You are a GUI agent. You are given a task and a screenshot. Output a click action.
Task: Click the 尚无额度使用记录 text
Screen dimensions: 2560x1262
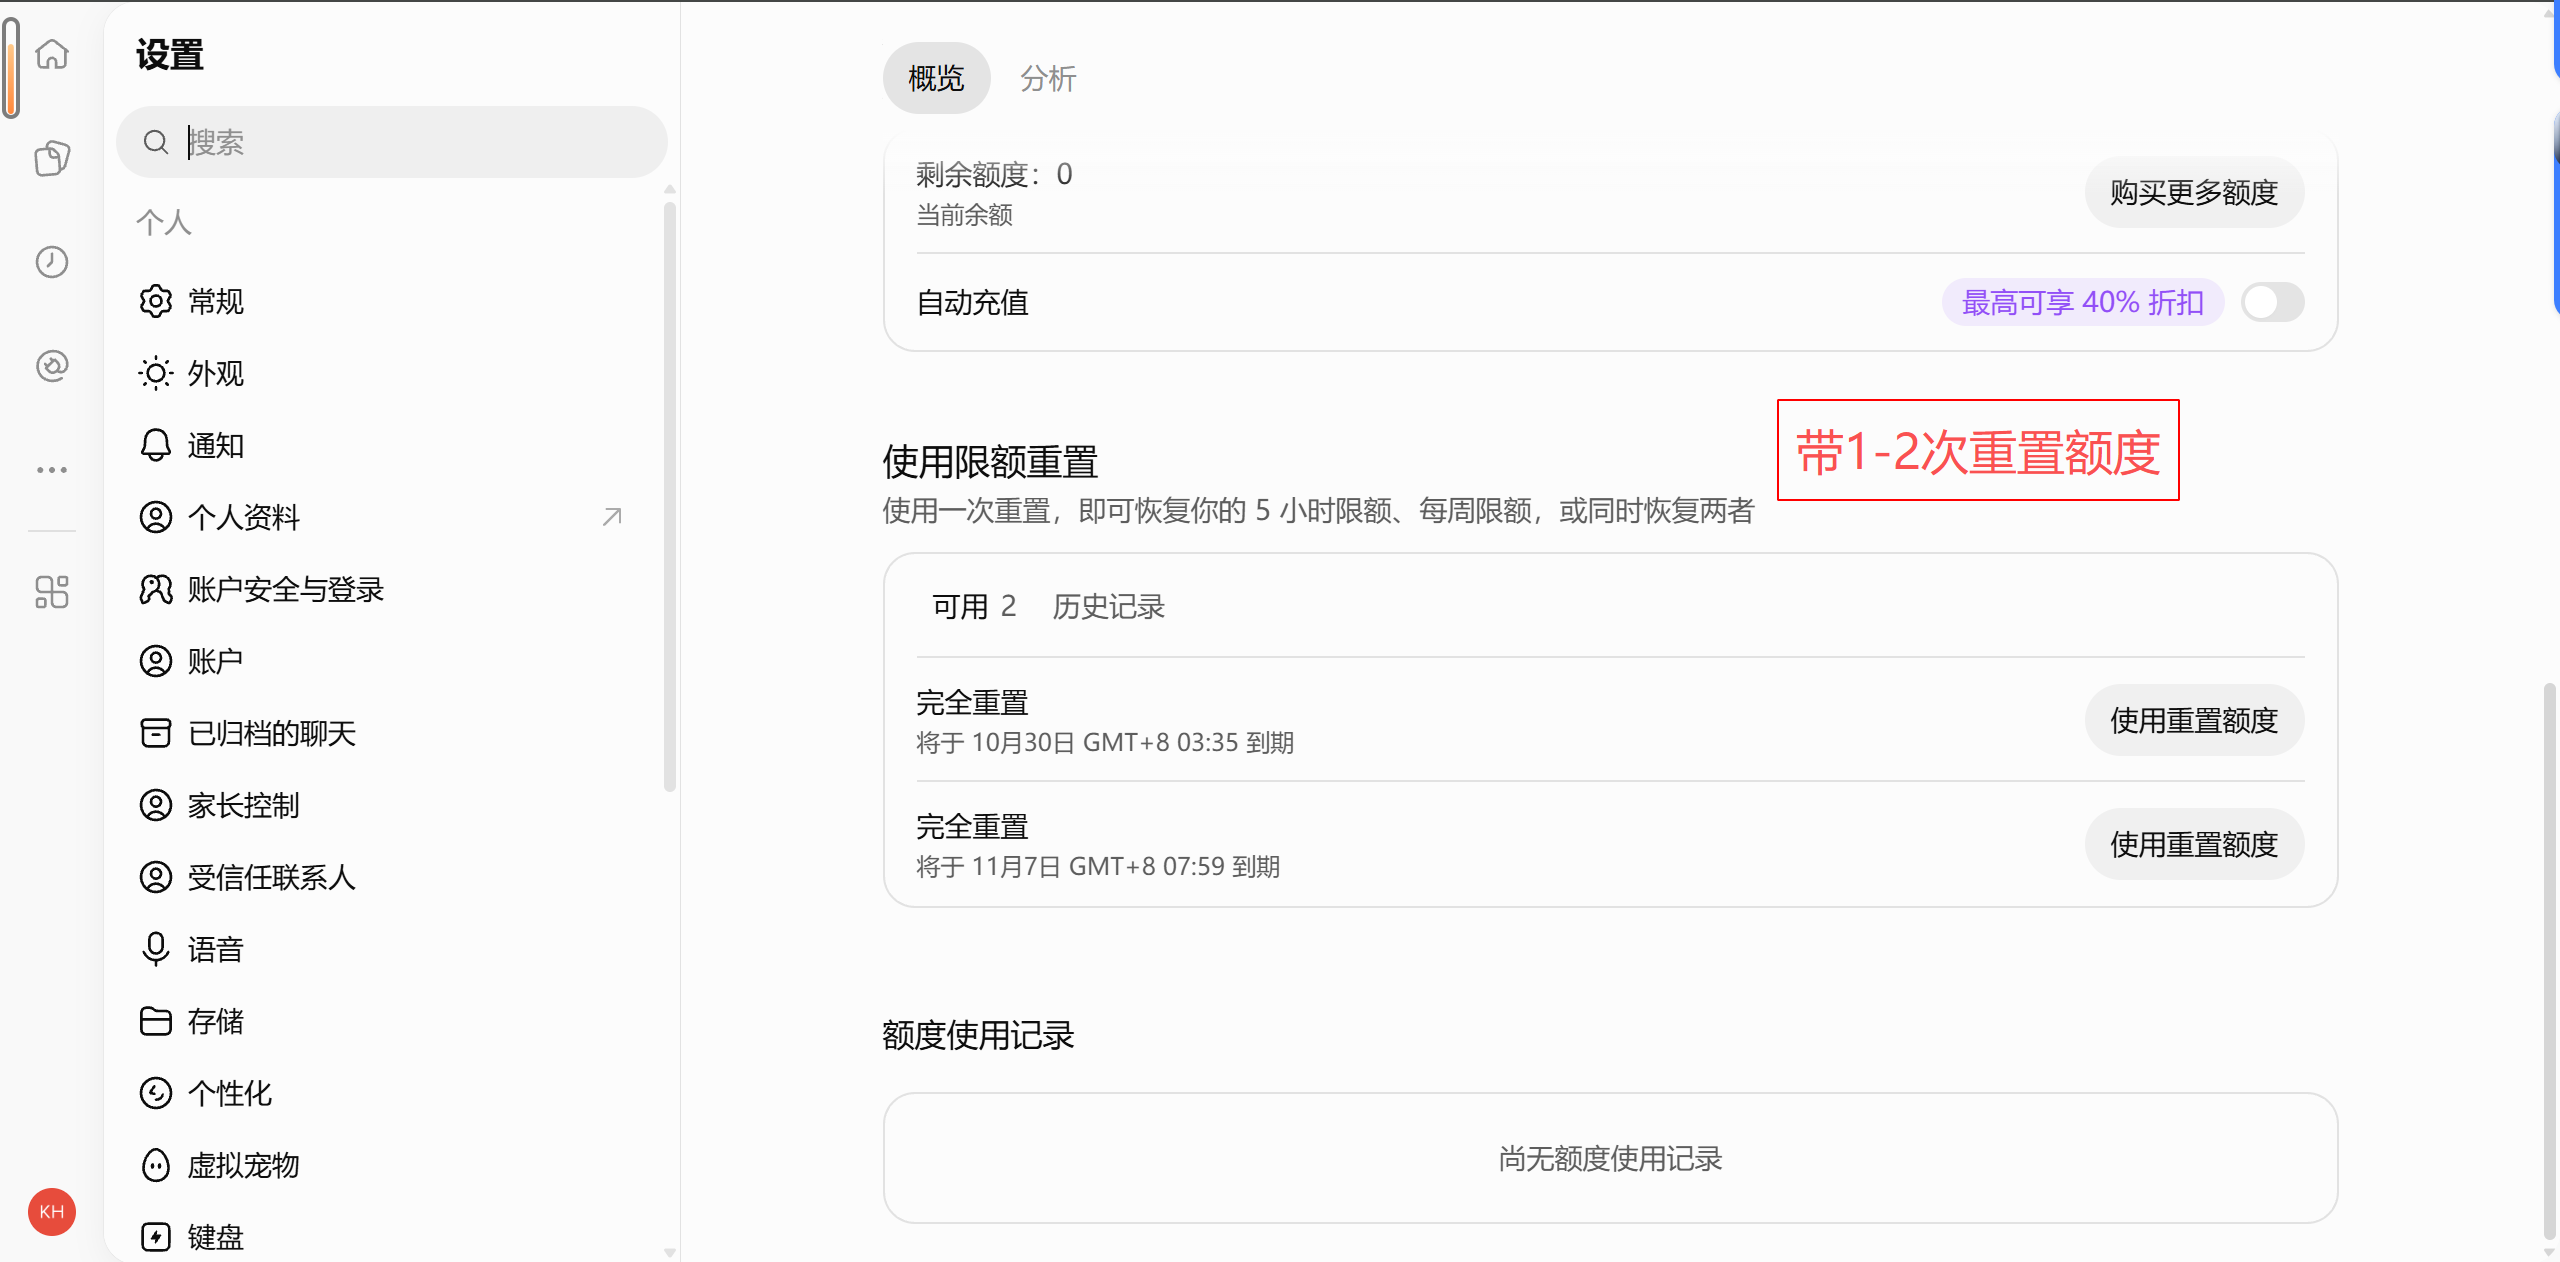click(1610, 1158)
